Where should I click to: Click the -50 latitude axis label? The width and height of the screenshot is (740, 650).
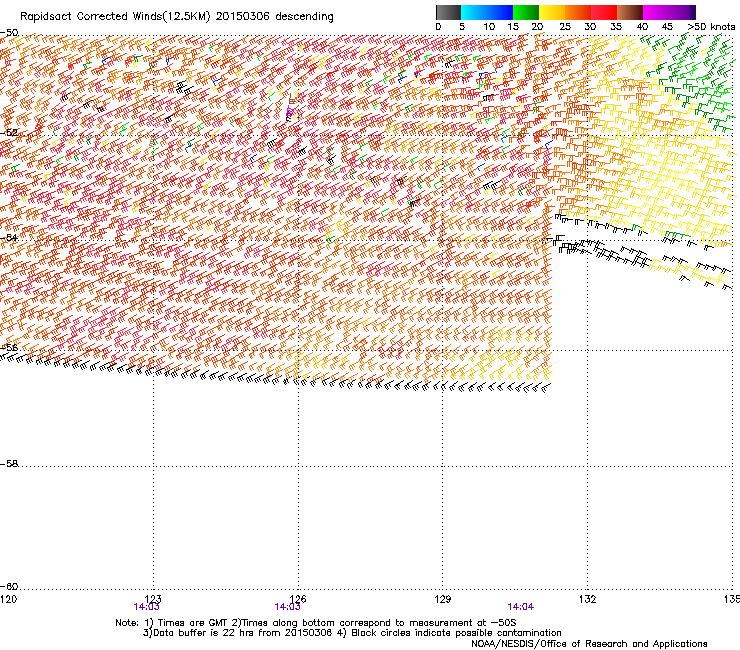9,33
